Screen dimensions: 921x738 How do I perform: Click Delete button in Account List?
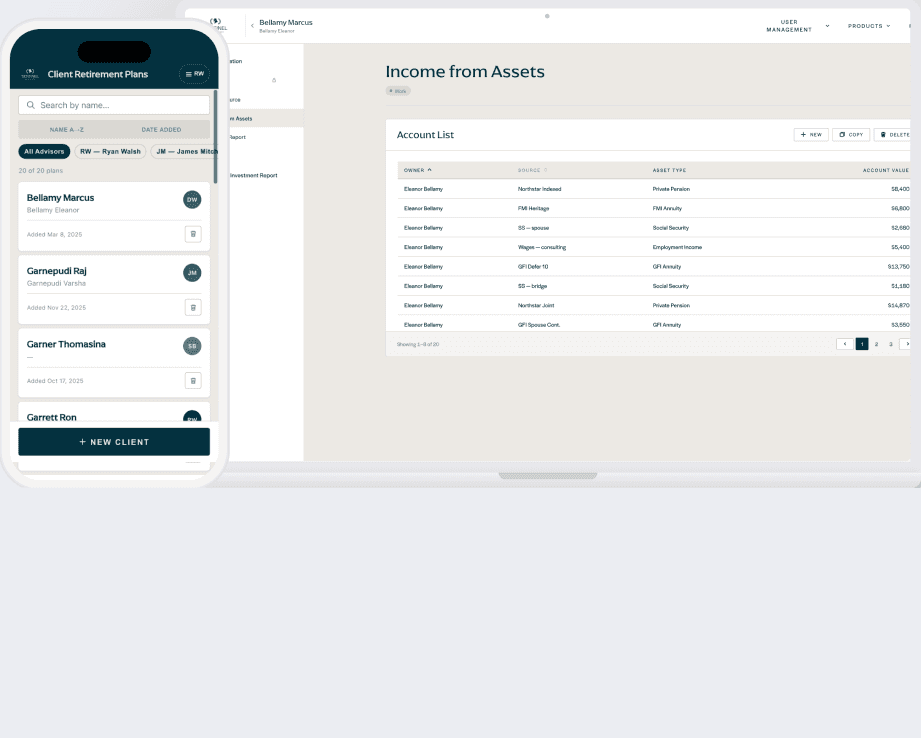pos(893,135)
